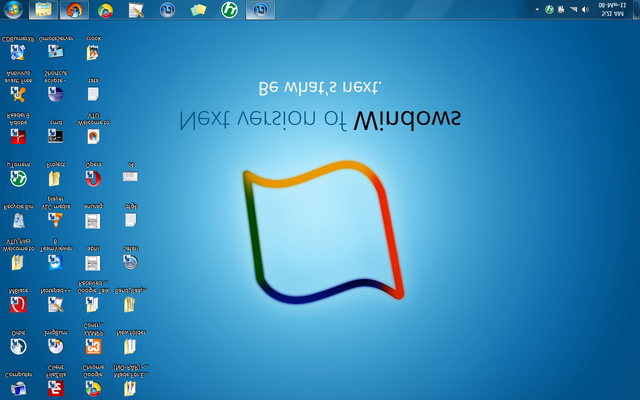Click the green µTorrent taskbar icon
The width and height of the screenshot is (640, 400).
click(x=229, y=10)
